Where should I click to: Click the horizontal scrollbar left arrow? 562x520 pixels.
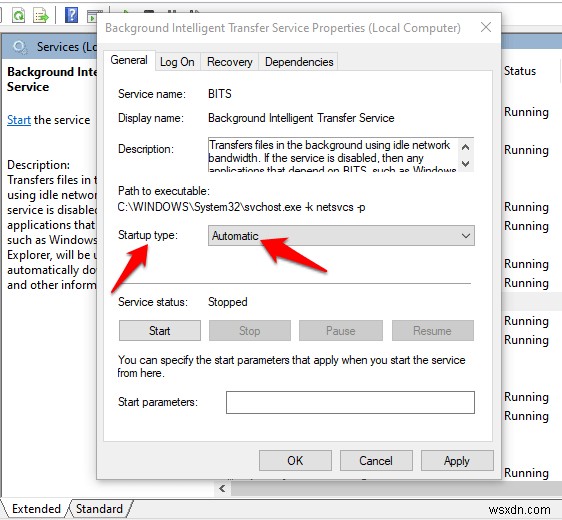click(x=223, y=488)
